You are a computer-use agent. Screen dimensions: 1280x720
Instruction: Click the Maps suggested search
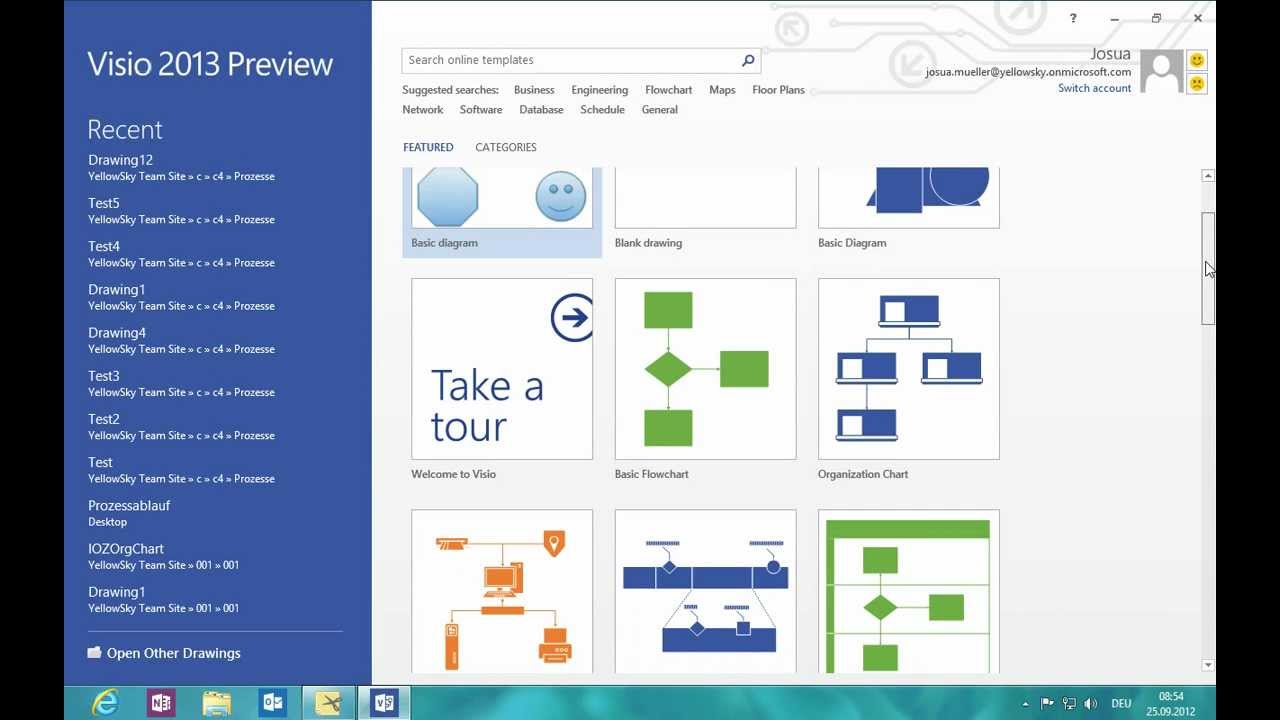[x=722, y=90]
